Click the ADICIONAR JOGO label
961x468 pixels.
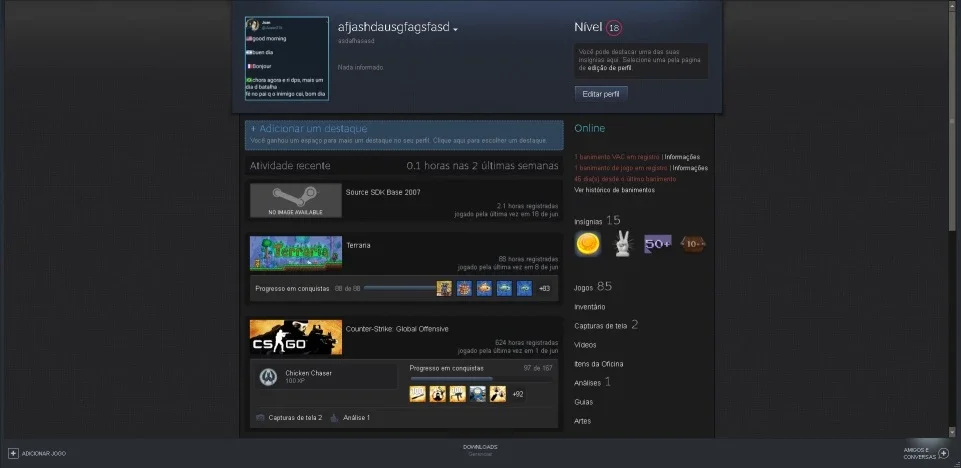click(44, 454)
